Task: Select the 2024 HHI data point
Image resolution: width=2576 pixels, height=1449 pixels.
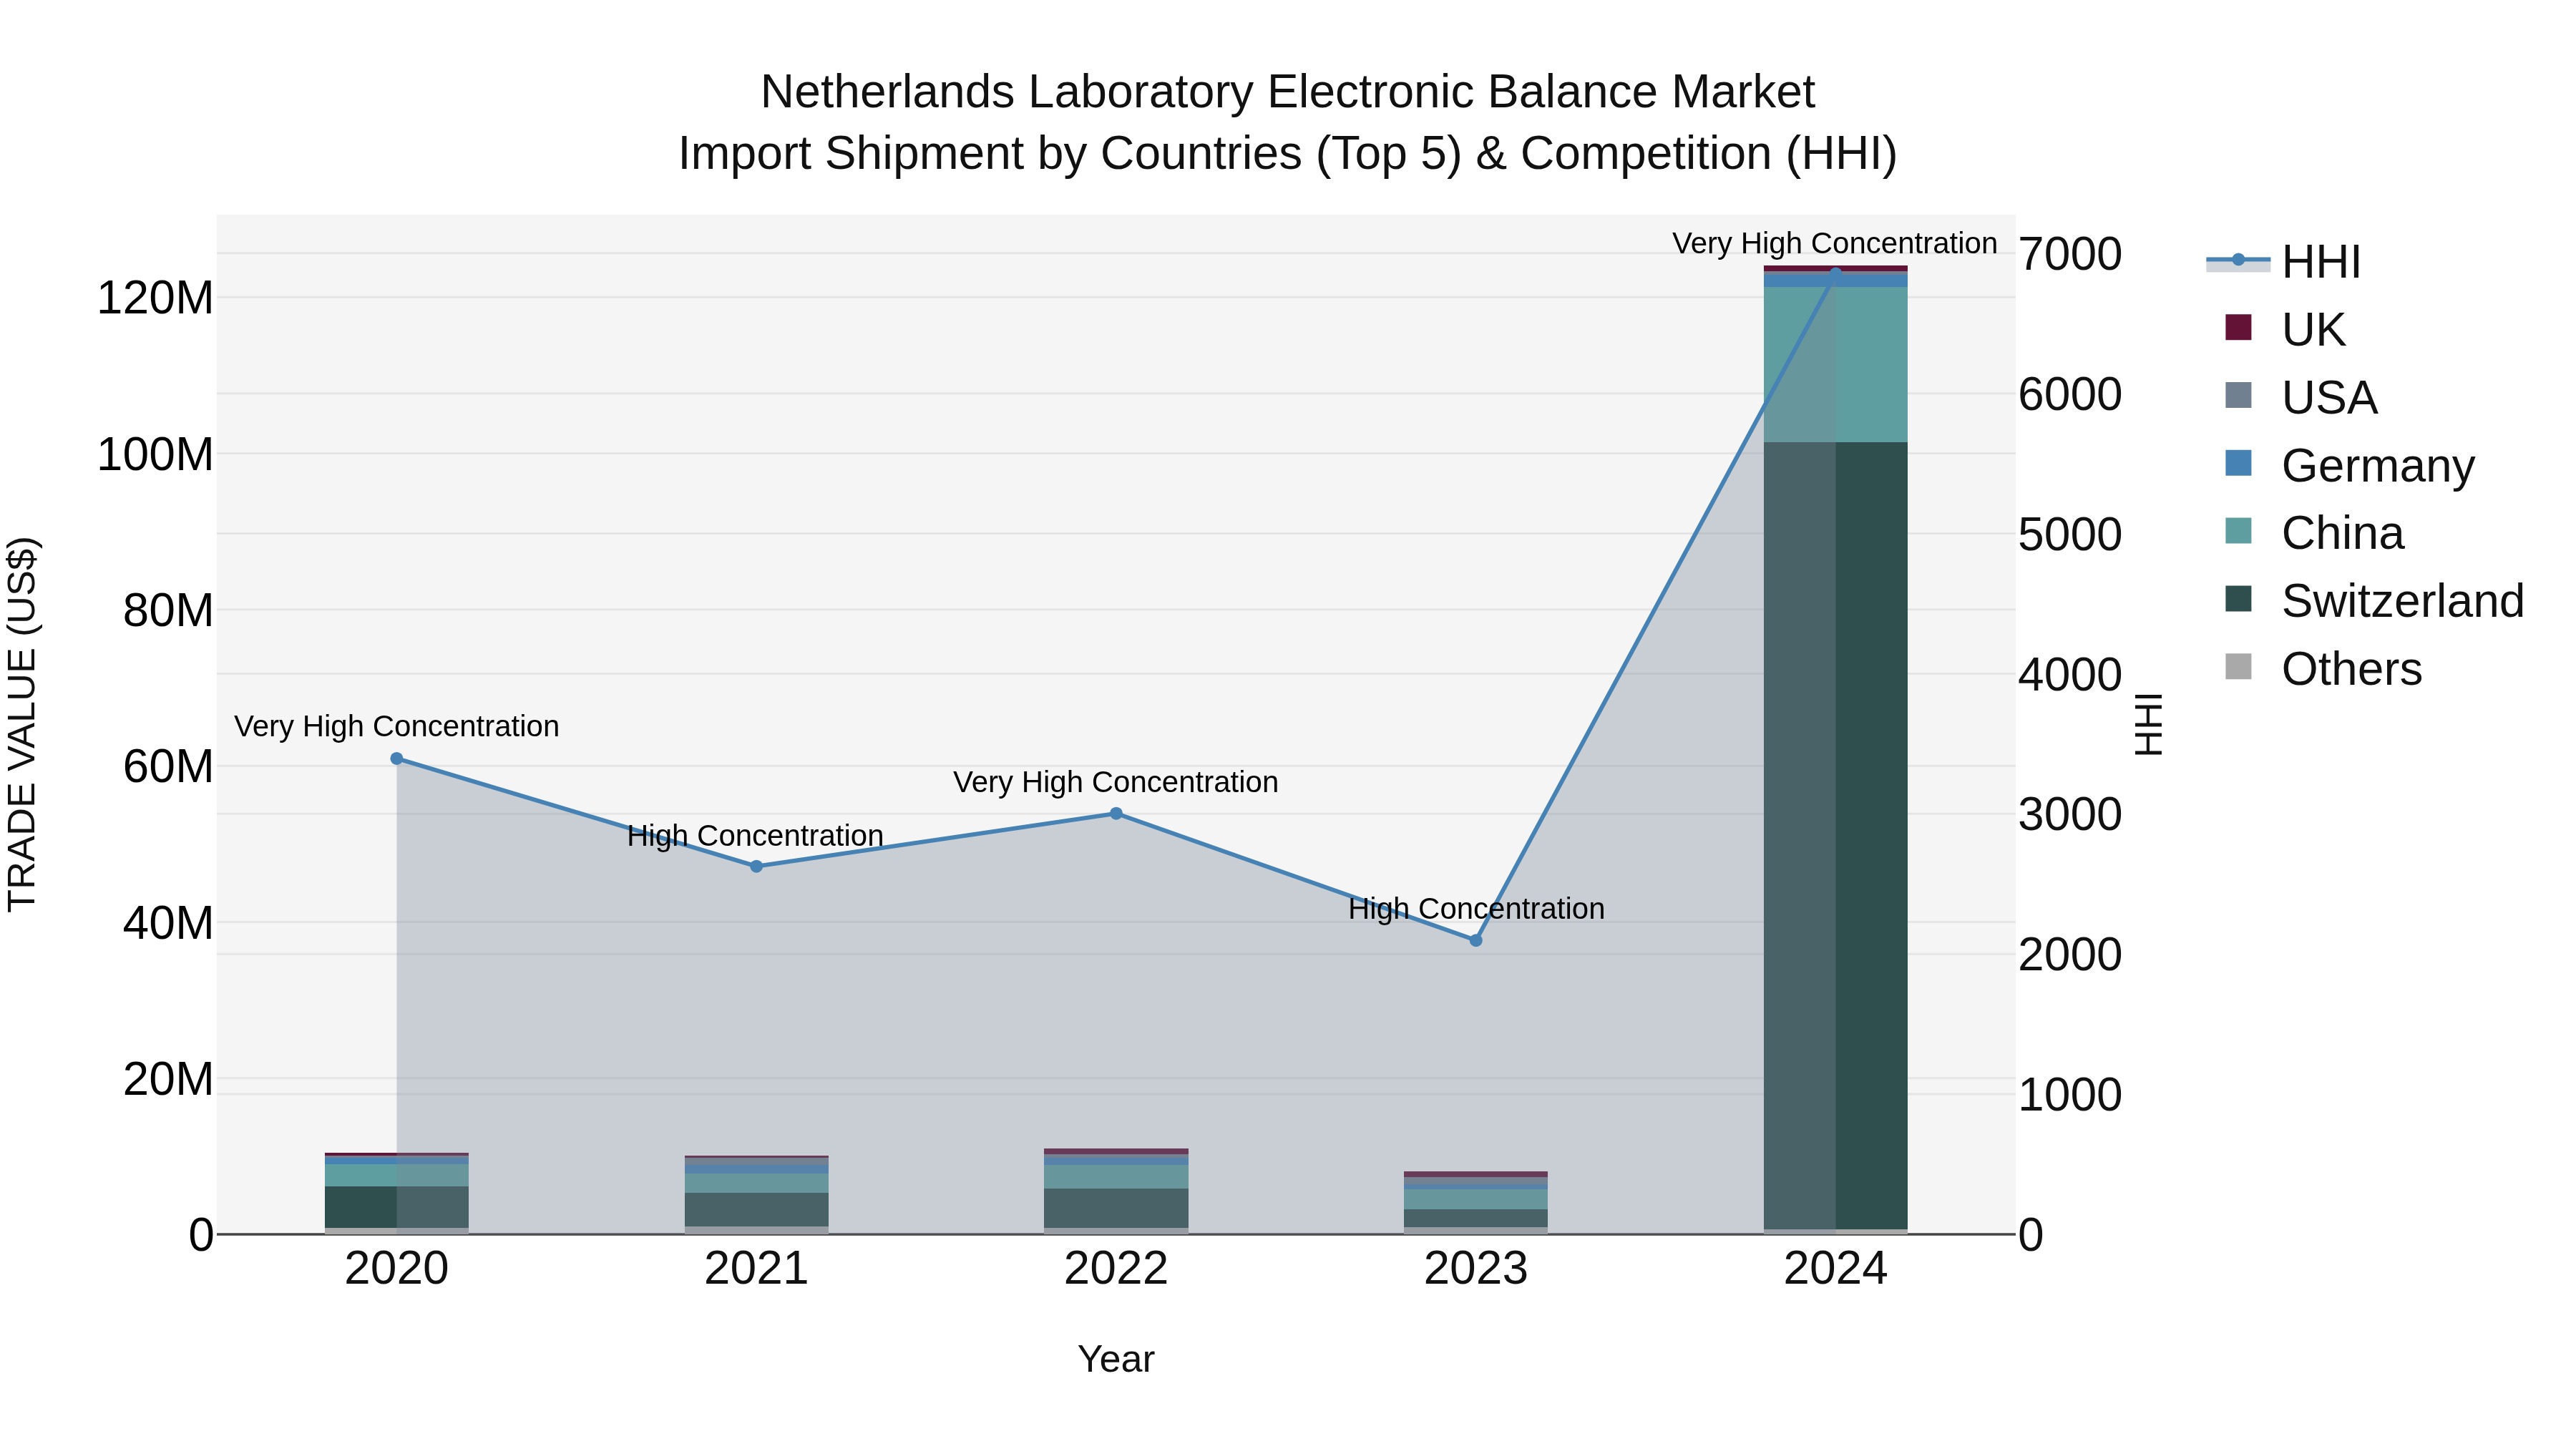Action: coord(1835,273)
